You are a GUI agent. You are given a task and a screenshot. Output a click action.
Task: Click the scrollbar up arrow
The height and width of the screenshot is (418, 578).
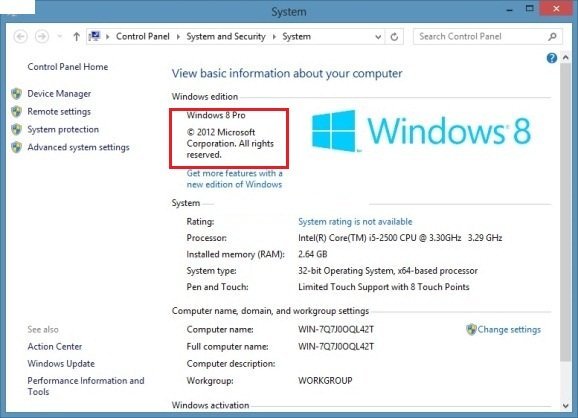coord(565,58)
